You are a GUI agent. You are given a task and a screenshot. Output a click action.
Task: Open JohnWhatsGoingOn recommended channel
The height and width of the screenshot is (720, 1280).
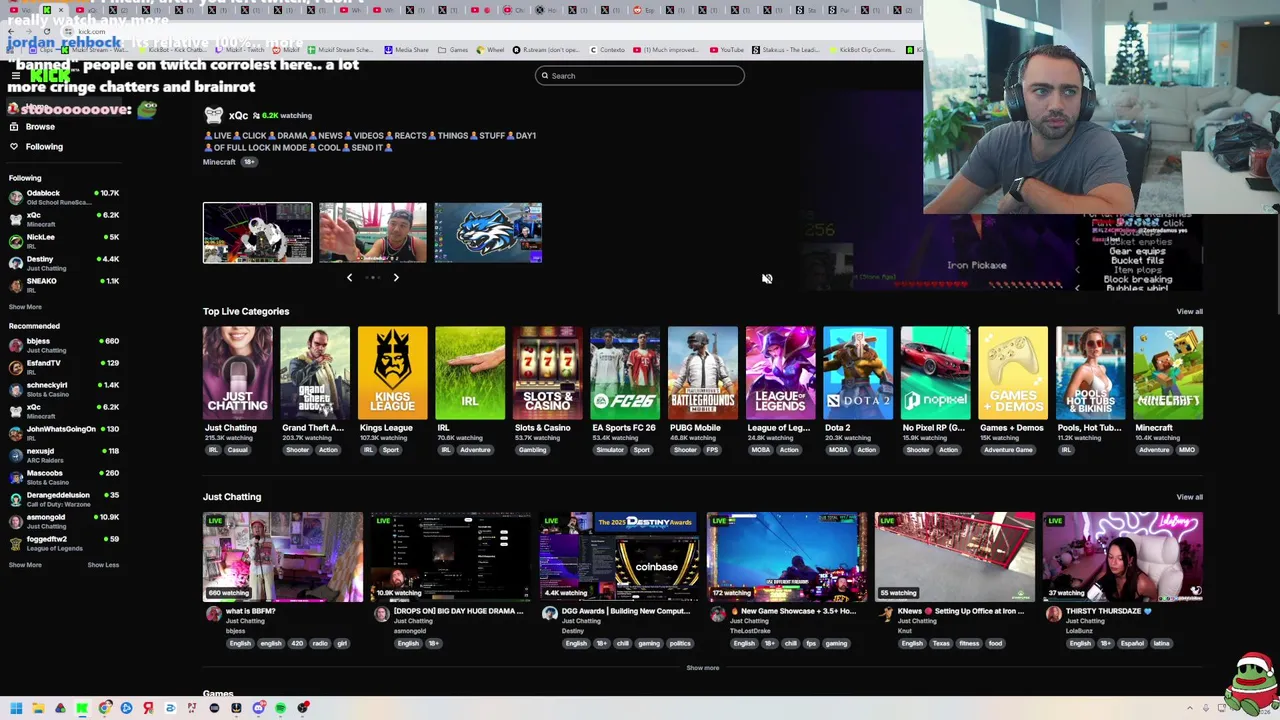coord(63,433)
